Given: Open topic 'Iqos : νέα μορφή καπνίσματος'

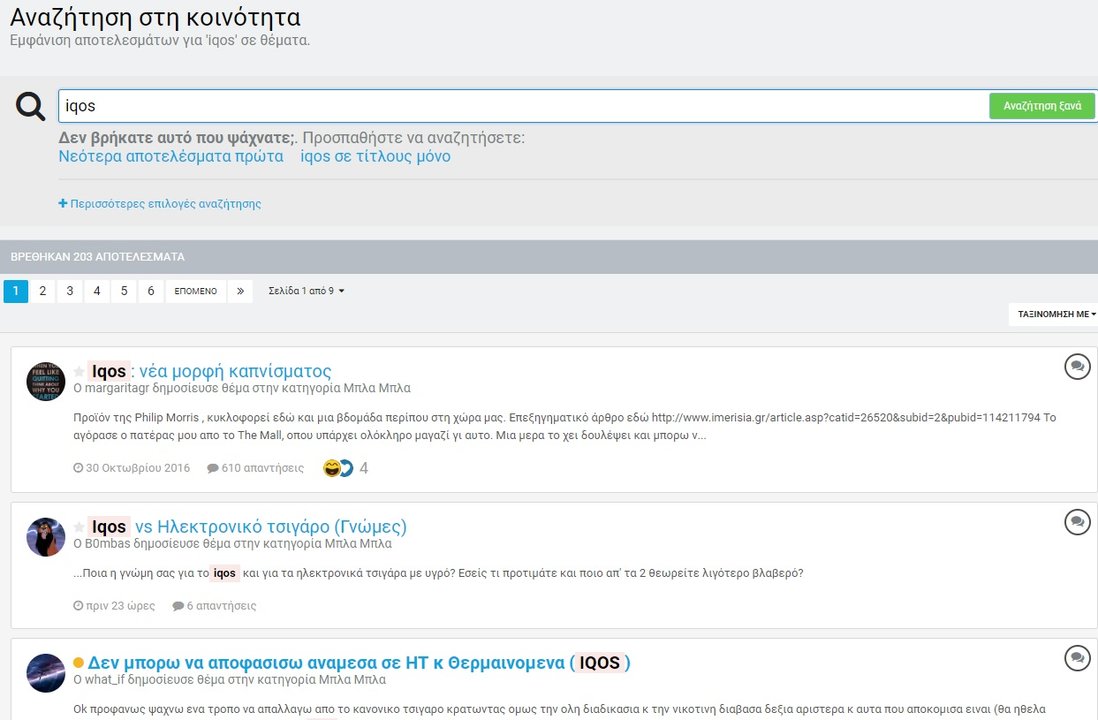Looking at the screenshot, I should tap(210, 371).
